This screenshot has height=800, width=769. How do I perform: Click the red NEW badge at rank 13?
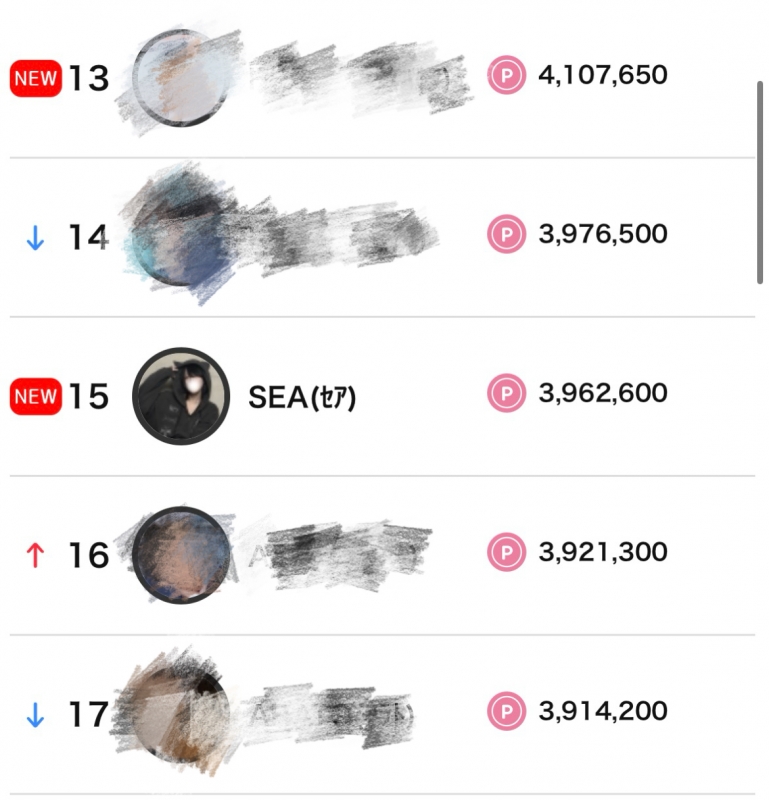(x=36, y=77)
